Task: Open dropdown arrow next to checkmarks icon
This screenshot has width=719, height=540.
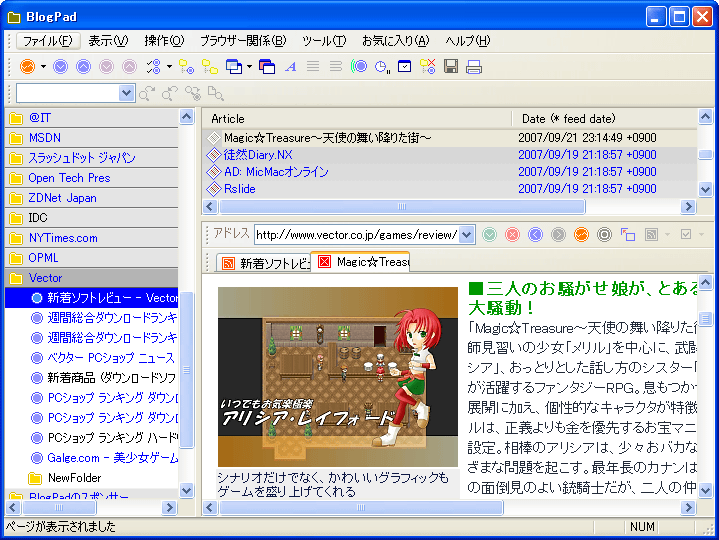Action: [169, 67]
